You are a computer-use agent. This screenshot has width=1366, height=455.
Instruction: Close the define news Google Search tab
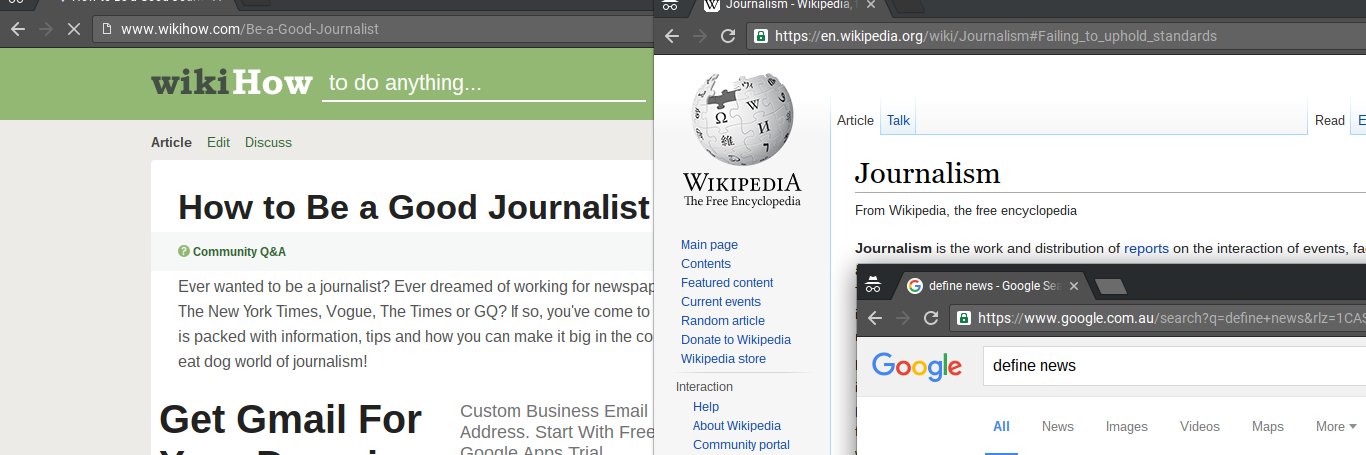coord(1074,286)
